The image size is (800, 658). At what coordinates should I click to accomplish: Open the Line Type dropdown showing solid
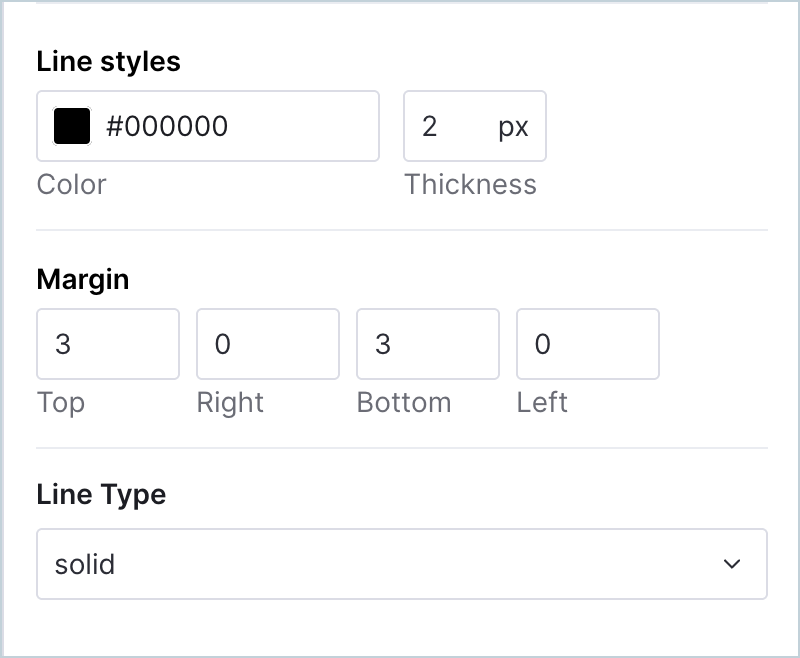(402, 564)
